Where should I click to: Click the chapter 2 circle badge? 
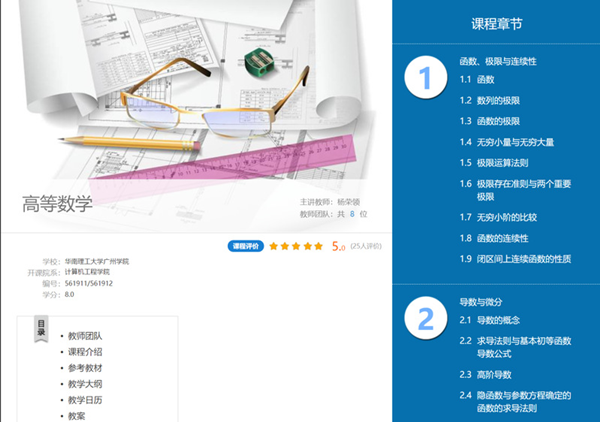click(425, 318)
